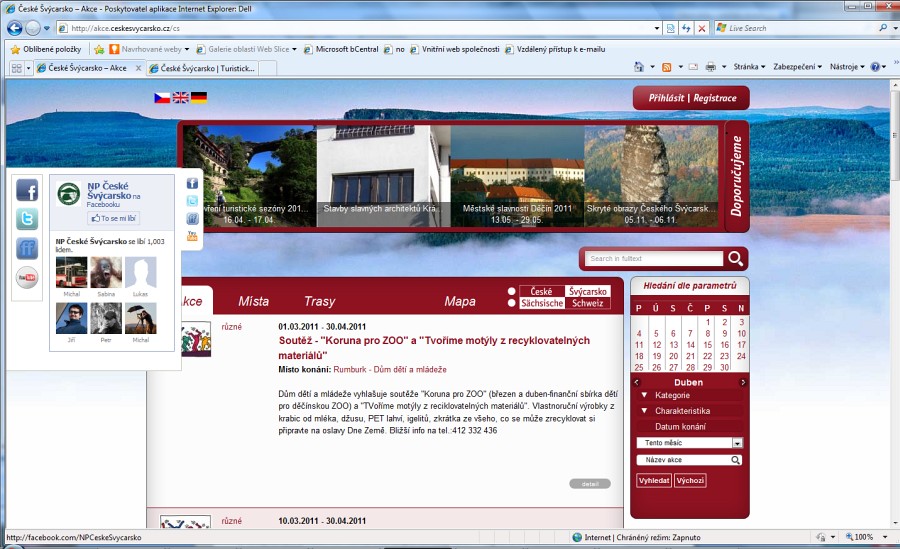
Task: Open the Místa tab
Action: click(253, 301)
